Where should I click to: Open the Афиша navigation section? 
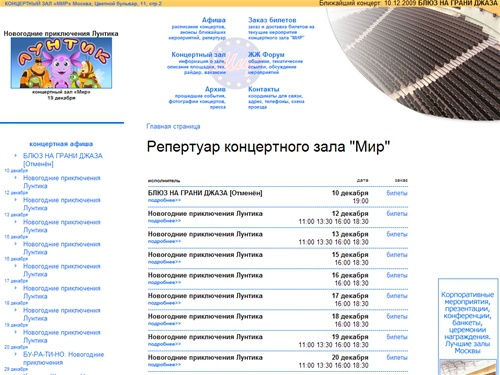[214, 20]
